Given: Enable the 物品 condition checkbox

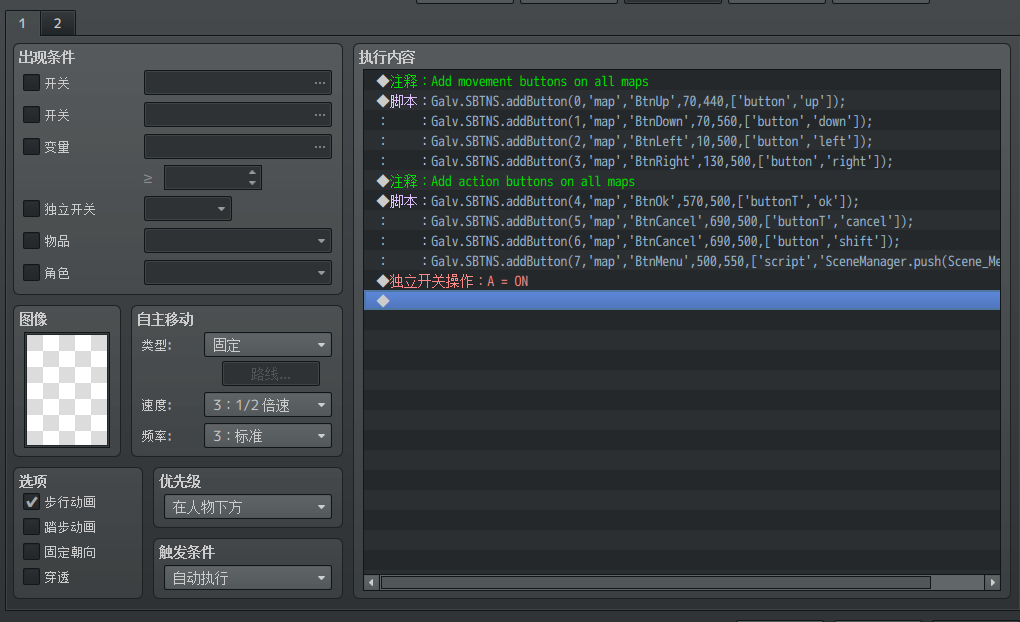Looking at the screenshot, I should 31,240.
